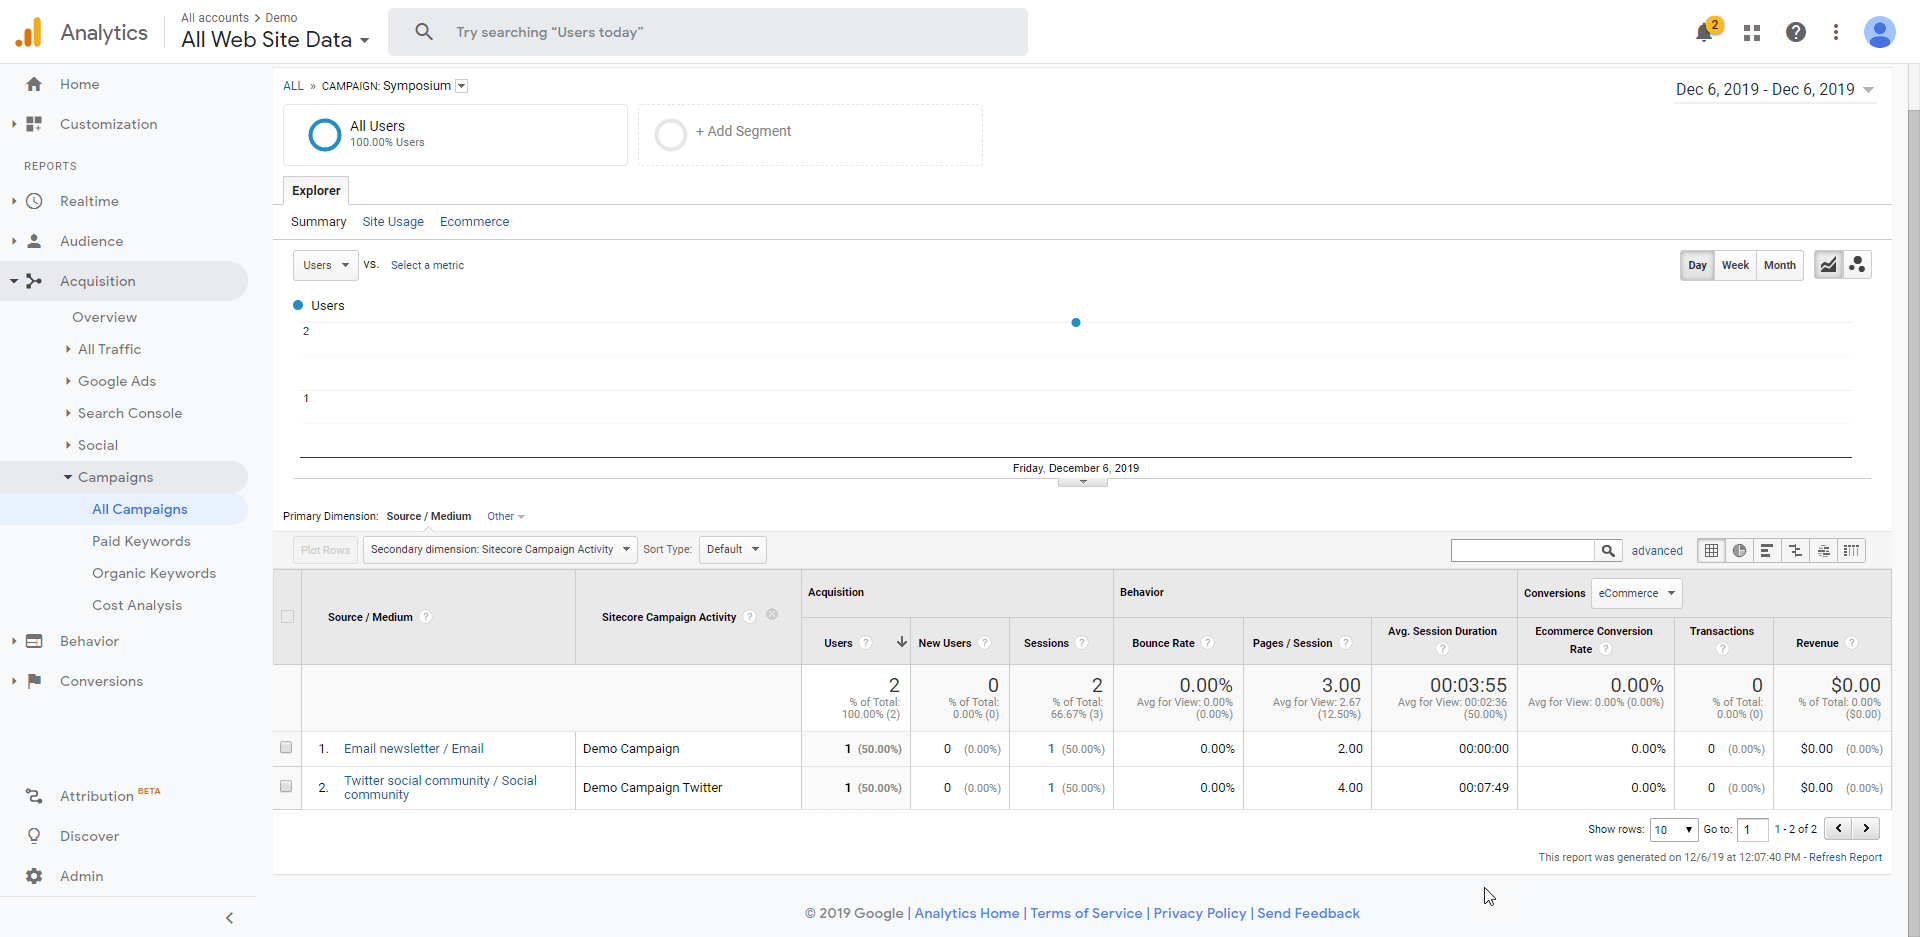Select the Explorer tab

316,191
